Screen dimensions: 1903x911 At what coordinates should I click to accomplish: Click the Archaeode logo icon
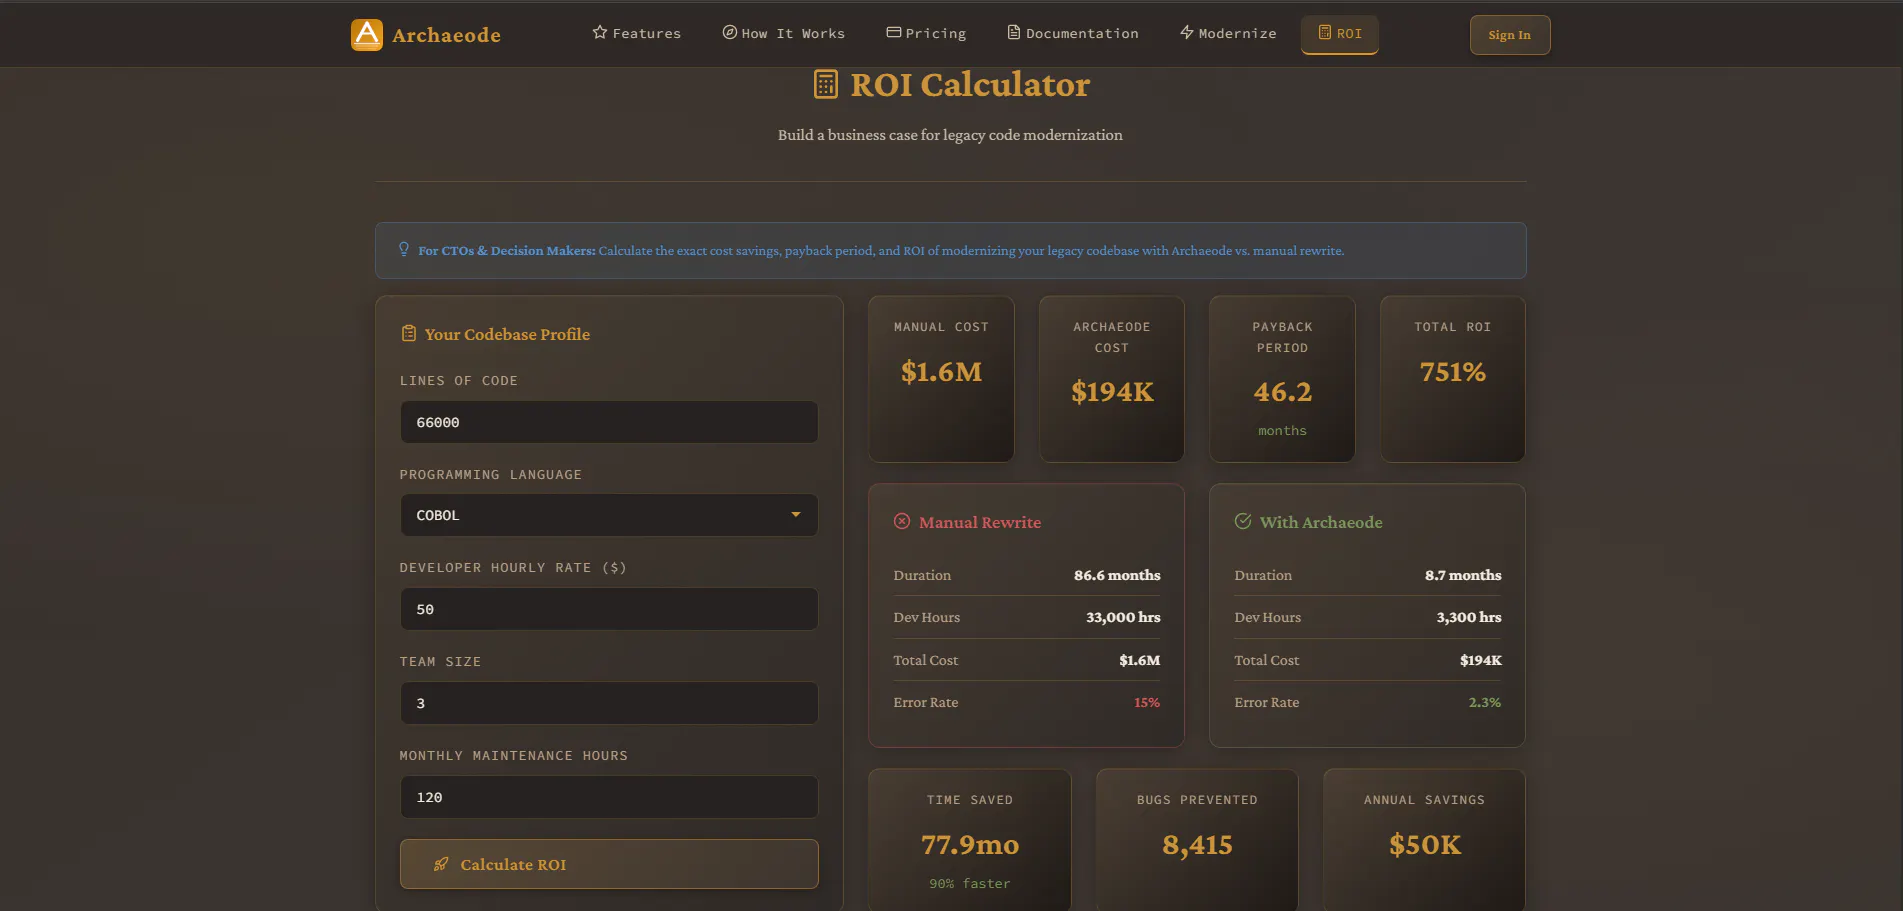(367, 35)
